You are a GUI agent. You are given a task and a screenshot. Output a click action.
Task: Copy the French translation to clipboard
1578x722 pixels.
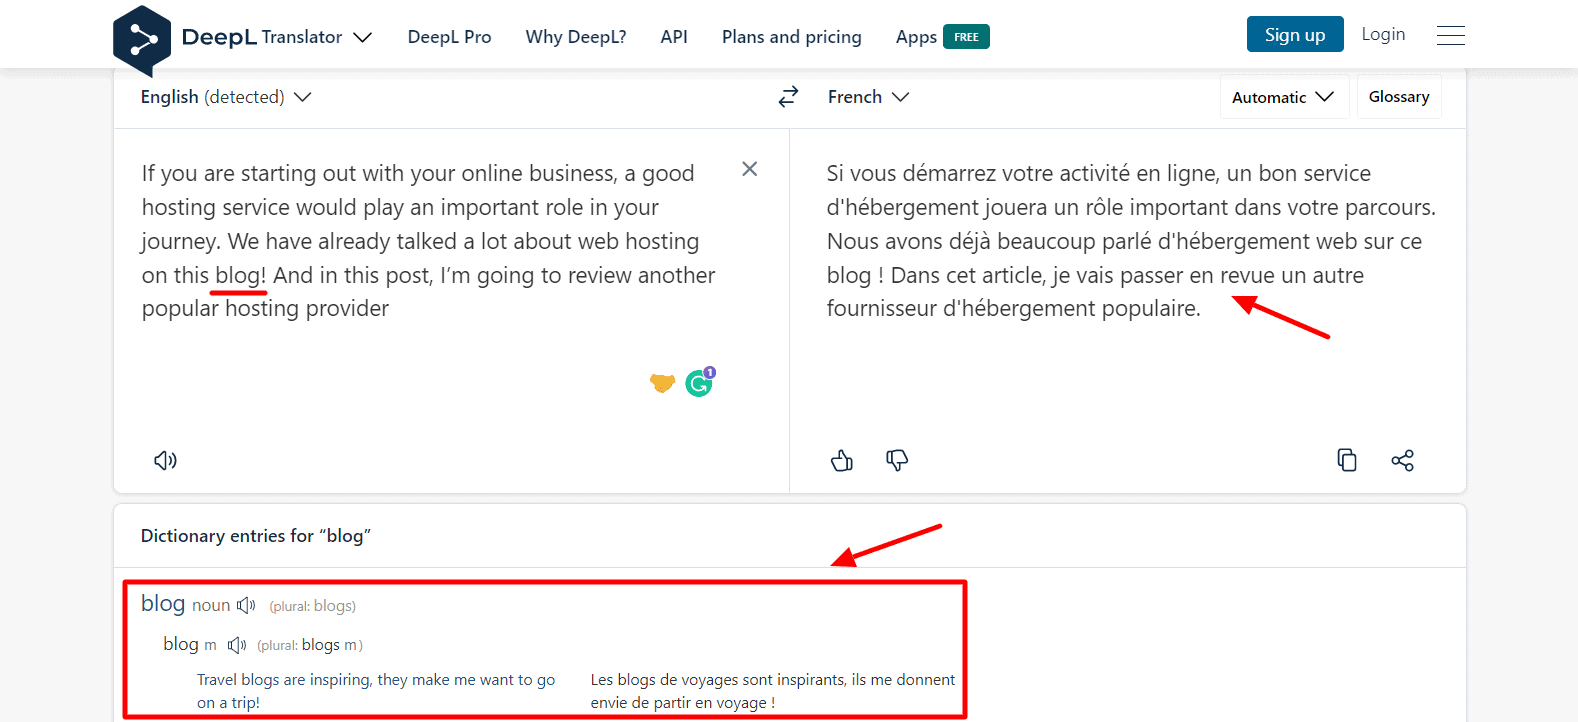click(x=1347, y=460)
